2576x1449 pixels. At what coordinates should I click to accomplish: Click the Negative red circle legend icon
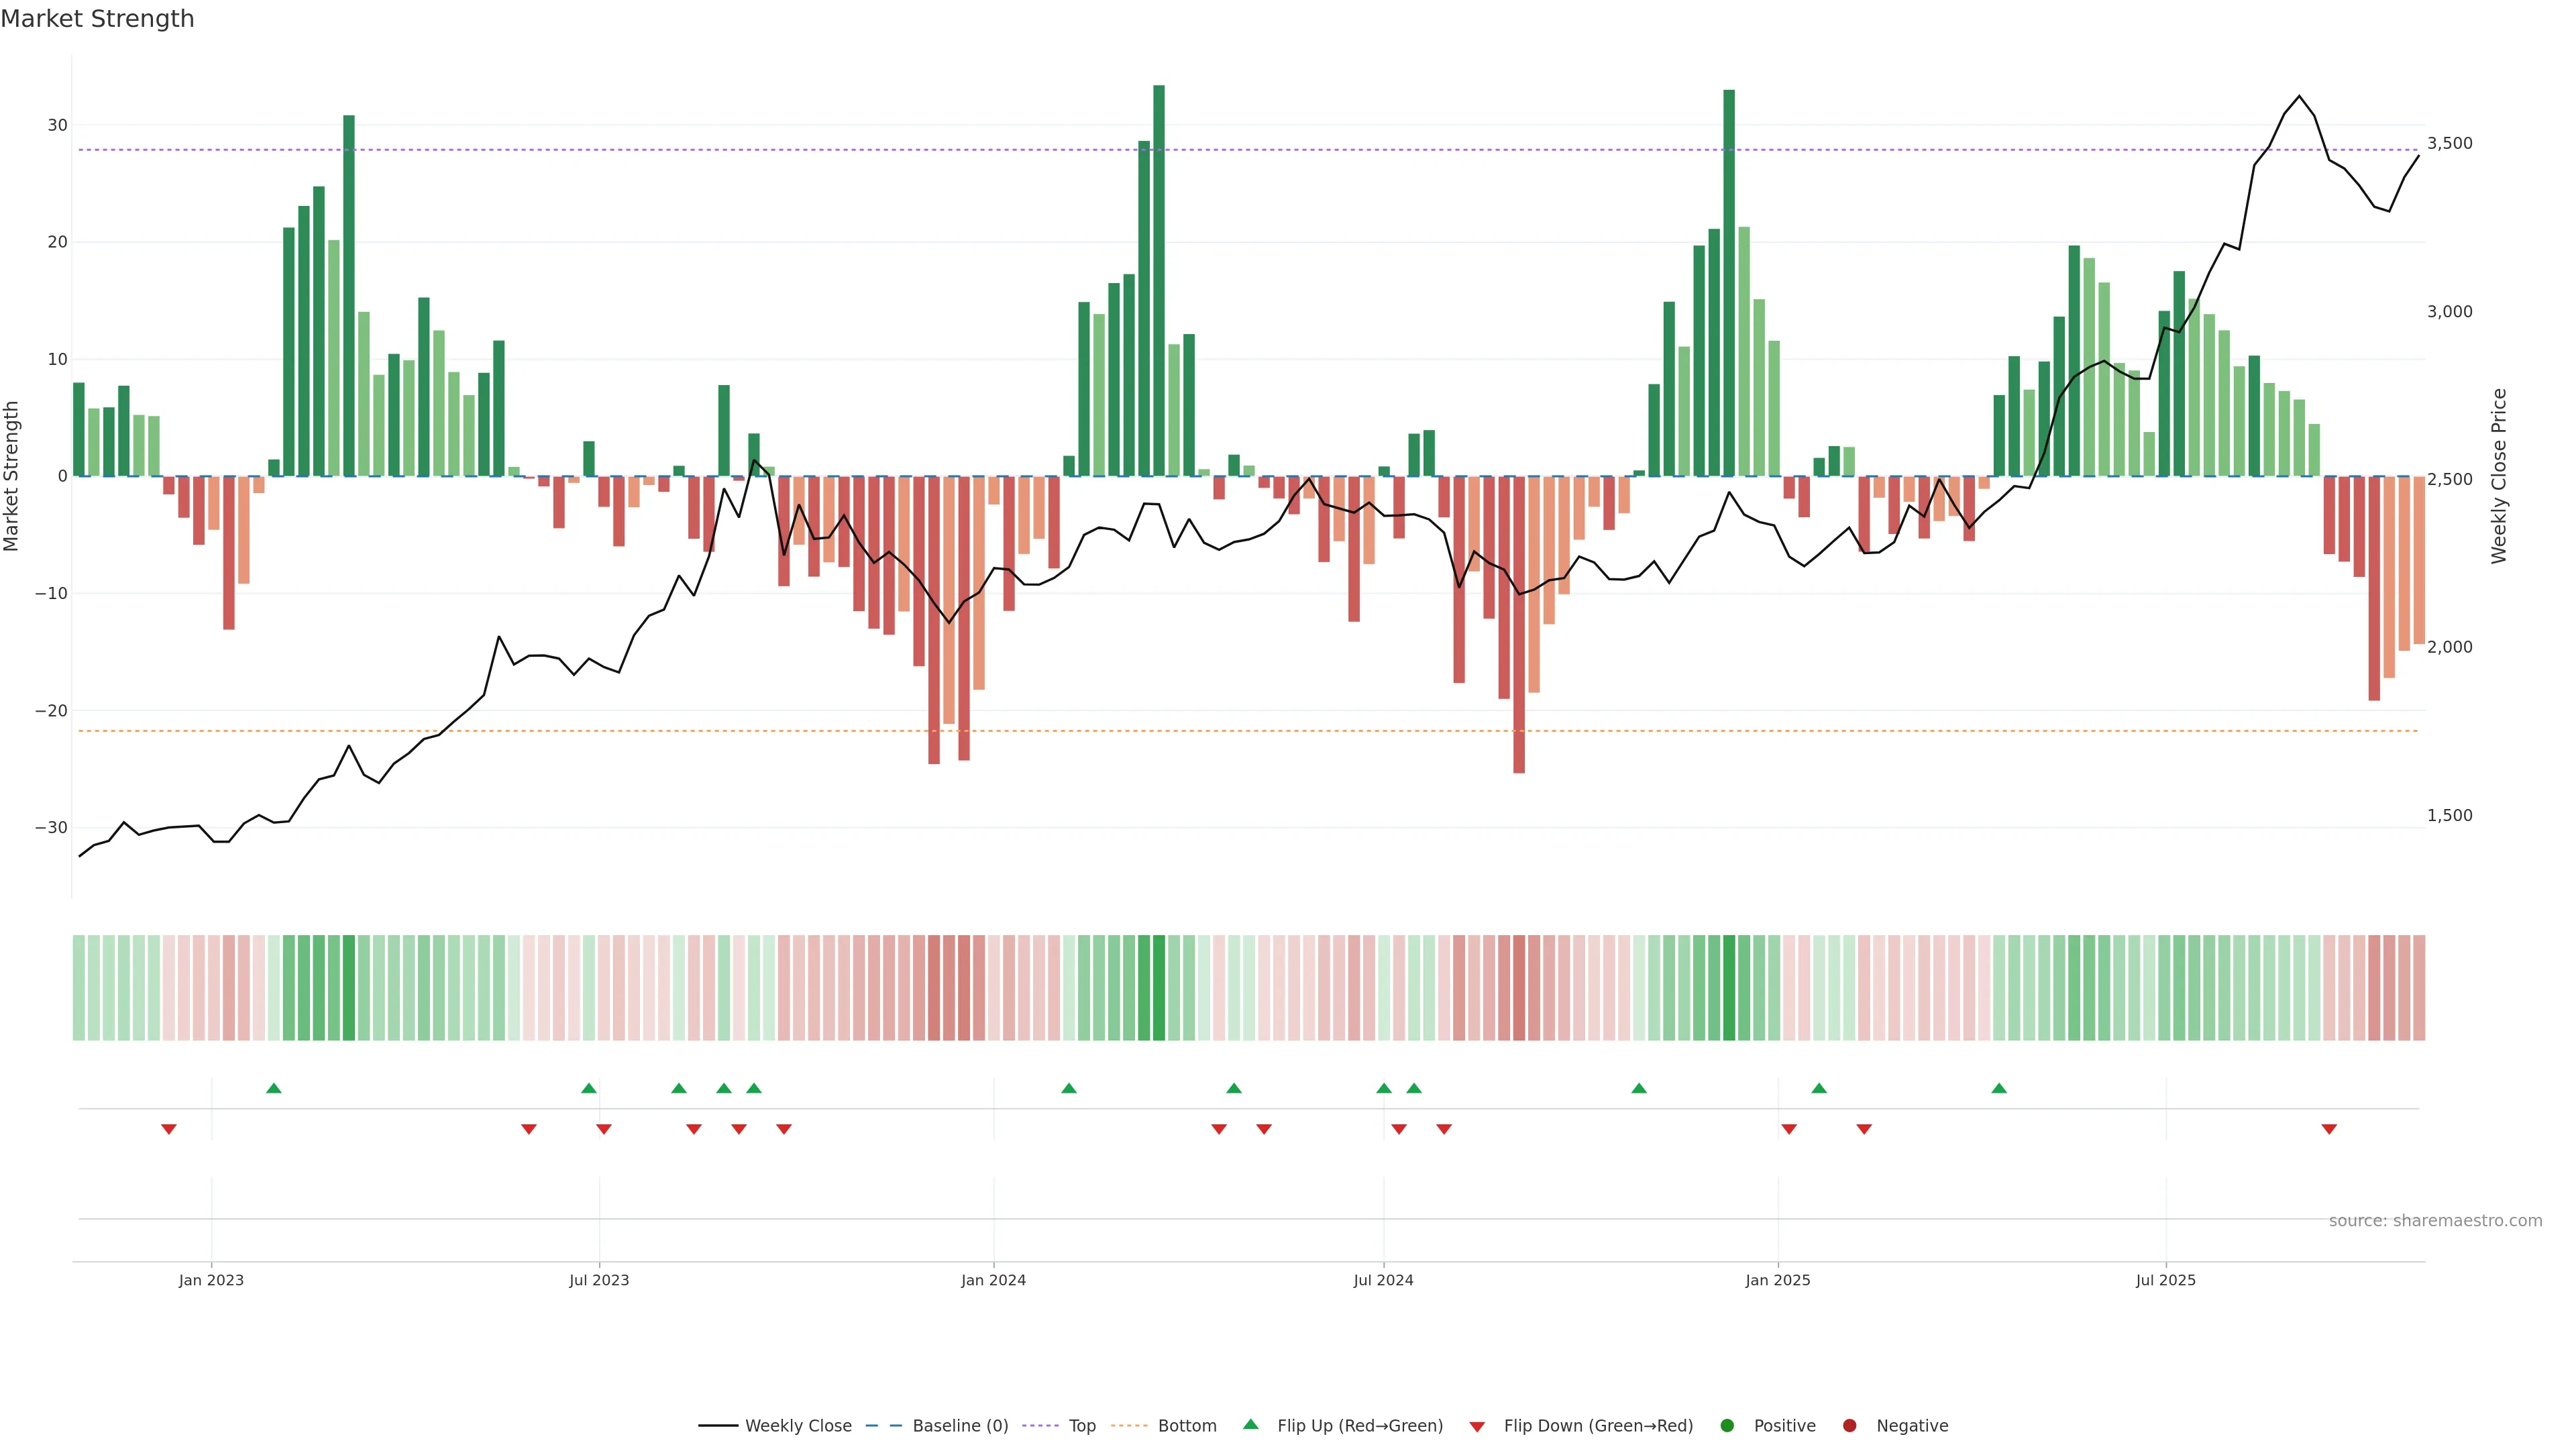[1849, 1426]
